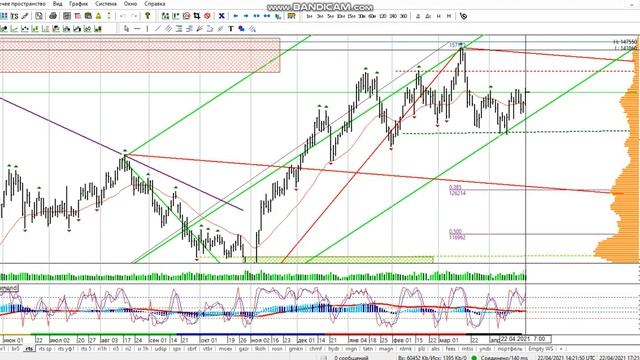
Task: Switch to the tatn chart tab
Action: click(x=368, y=349)
